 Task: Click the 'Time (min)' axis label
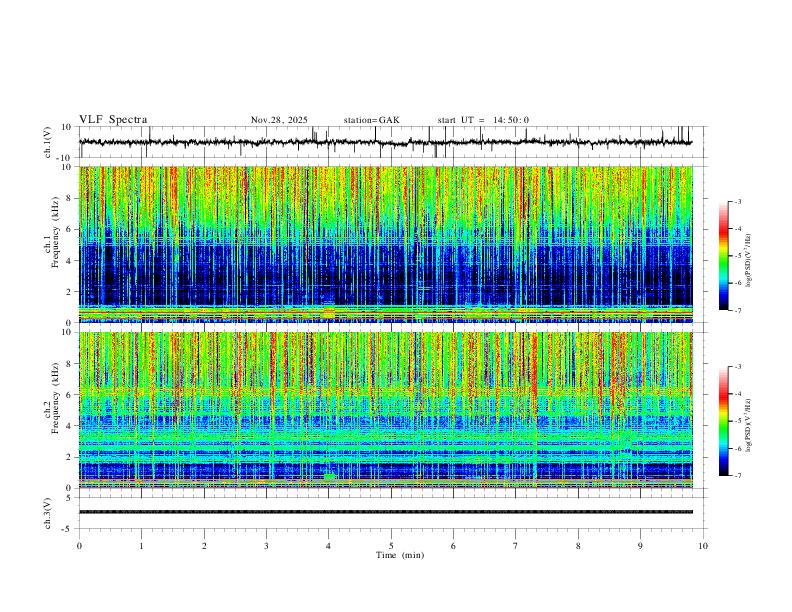point(400,555)
